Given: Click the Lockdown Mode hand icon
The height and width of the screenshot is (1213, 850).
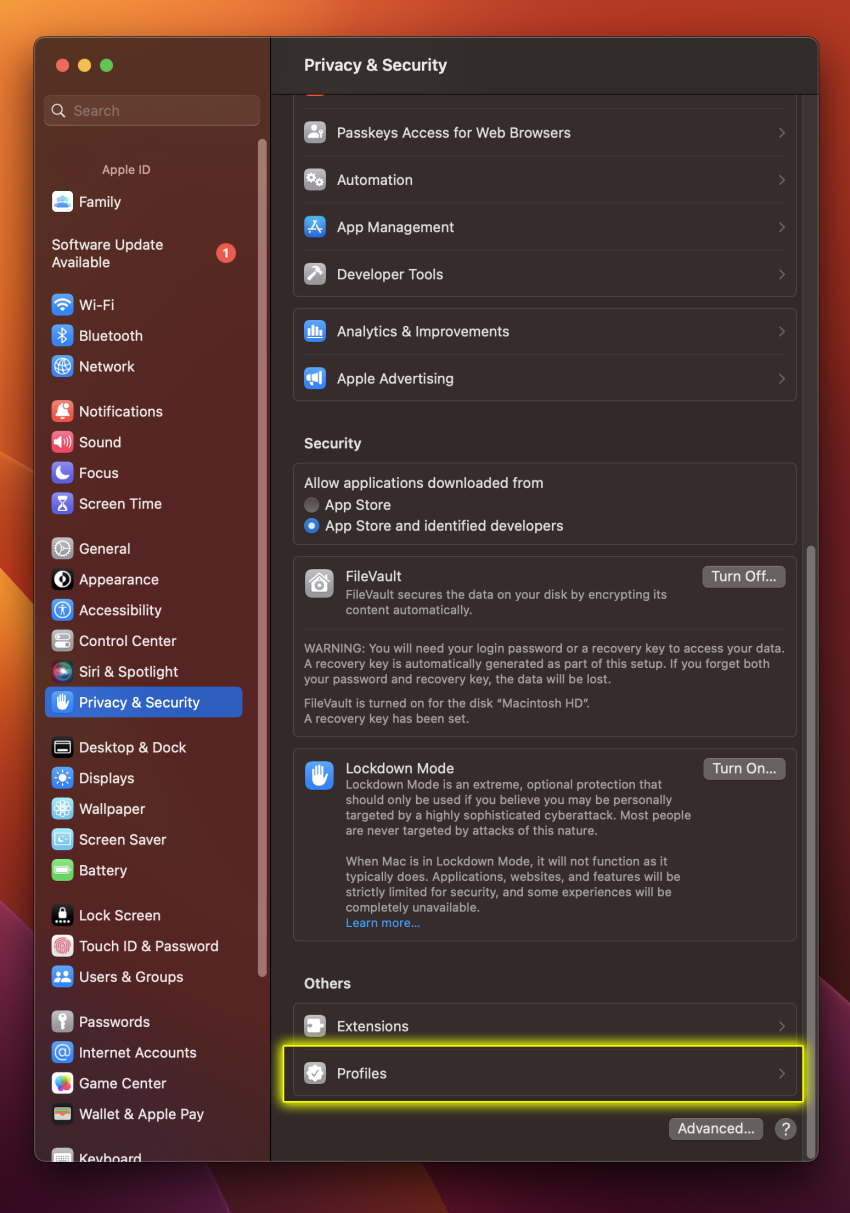Looking at the screenshot, I should [319, 775].
